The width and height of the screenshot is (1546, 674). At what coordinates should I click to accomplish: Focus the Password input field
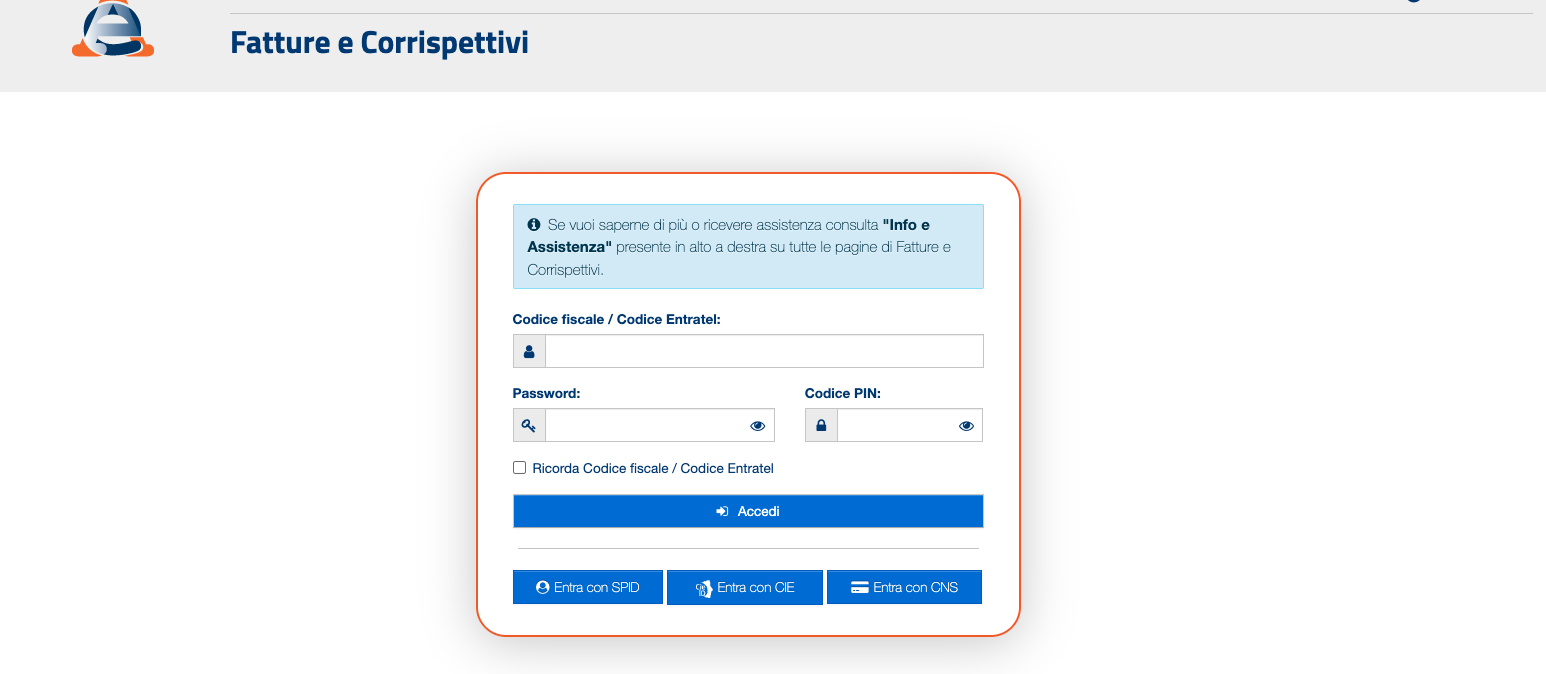point(645,426)
